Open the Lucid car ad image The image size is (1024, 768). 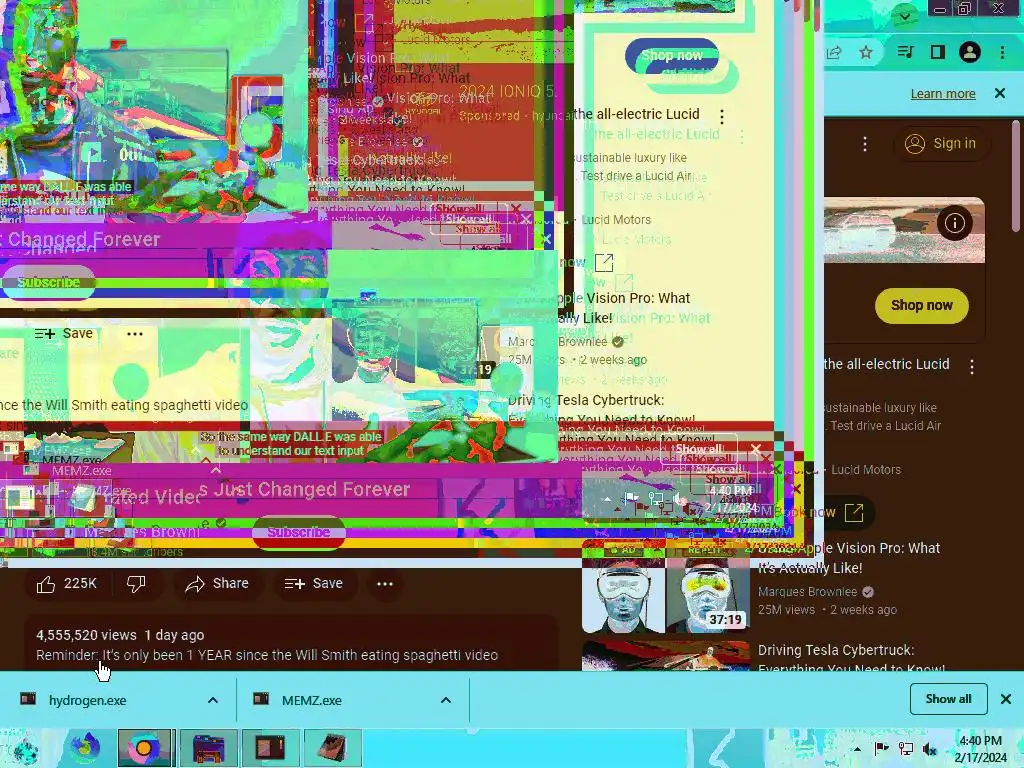904,230
